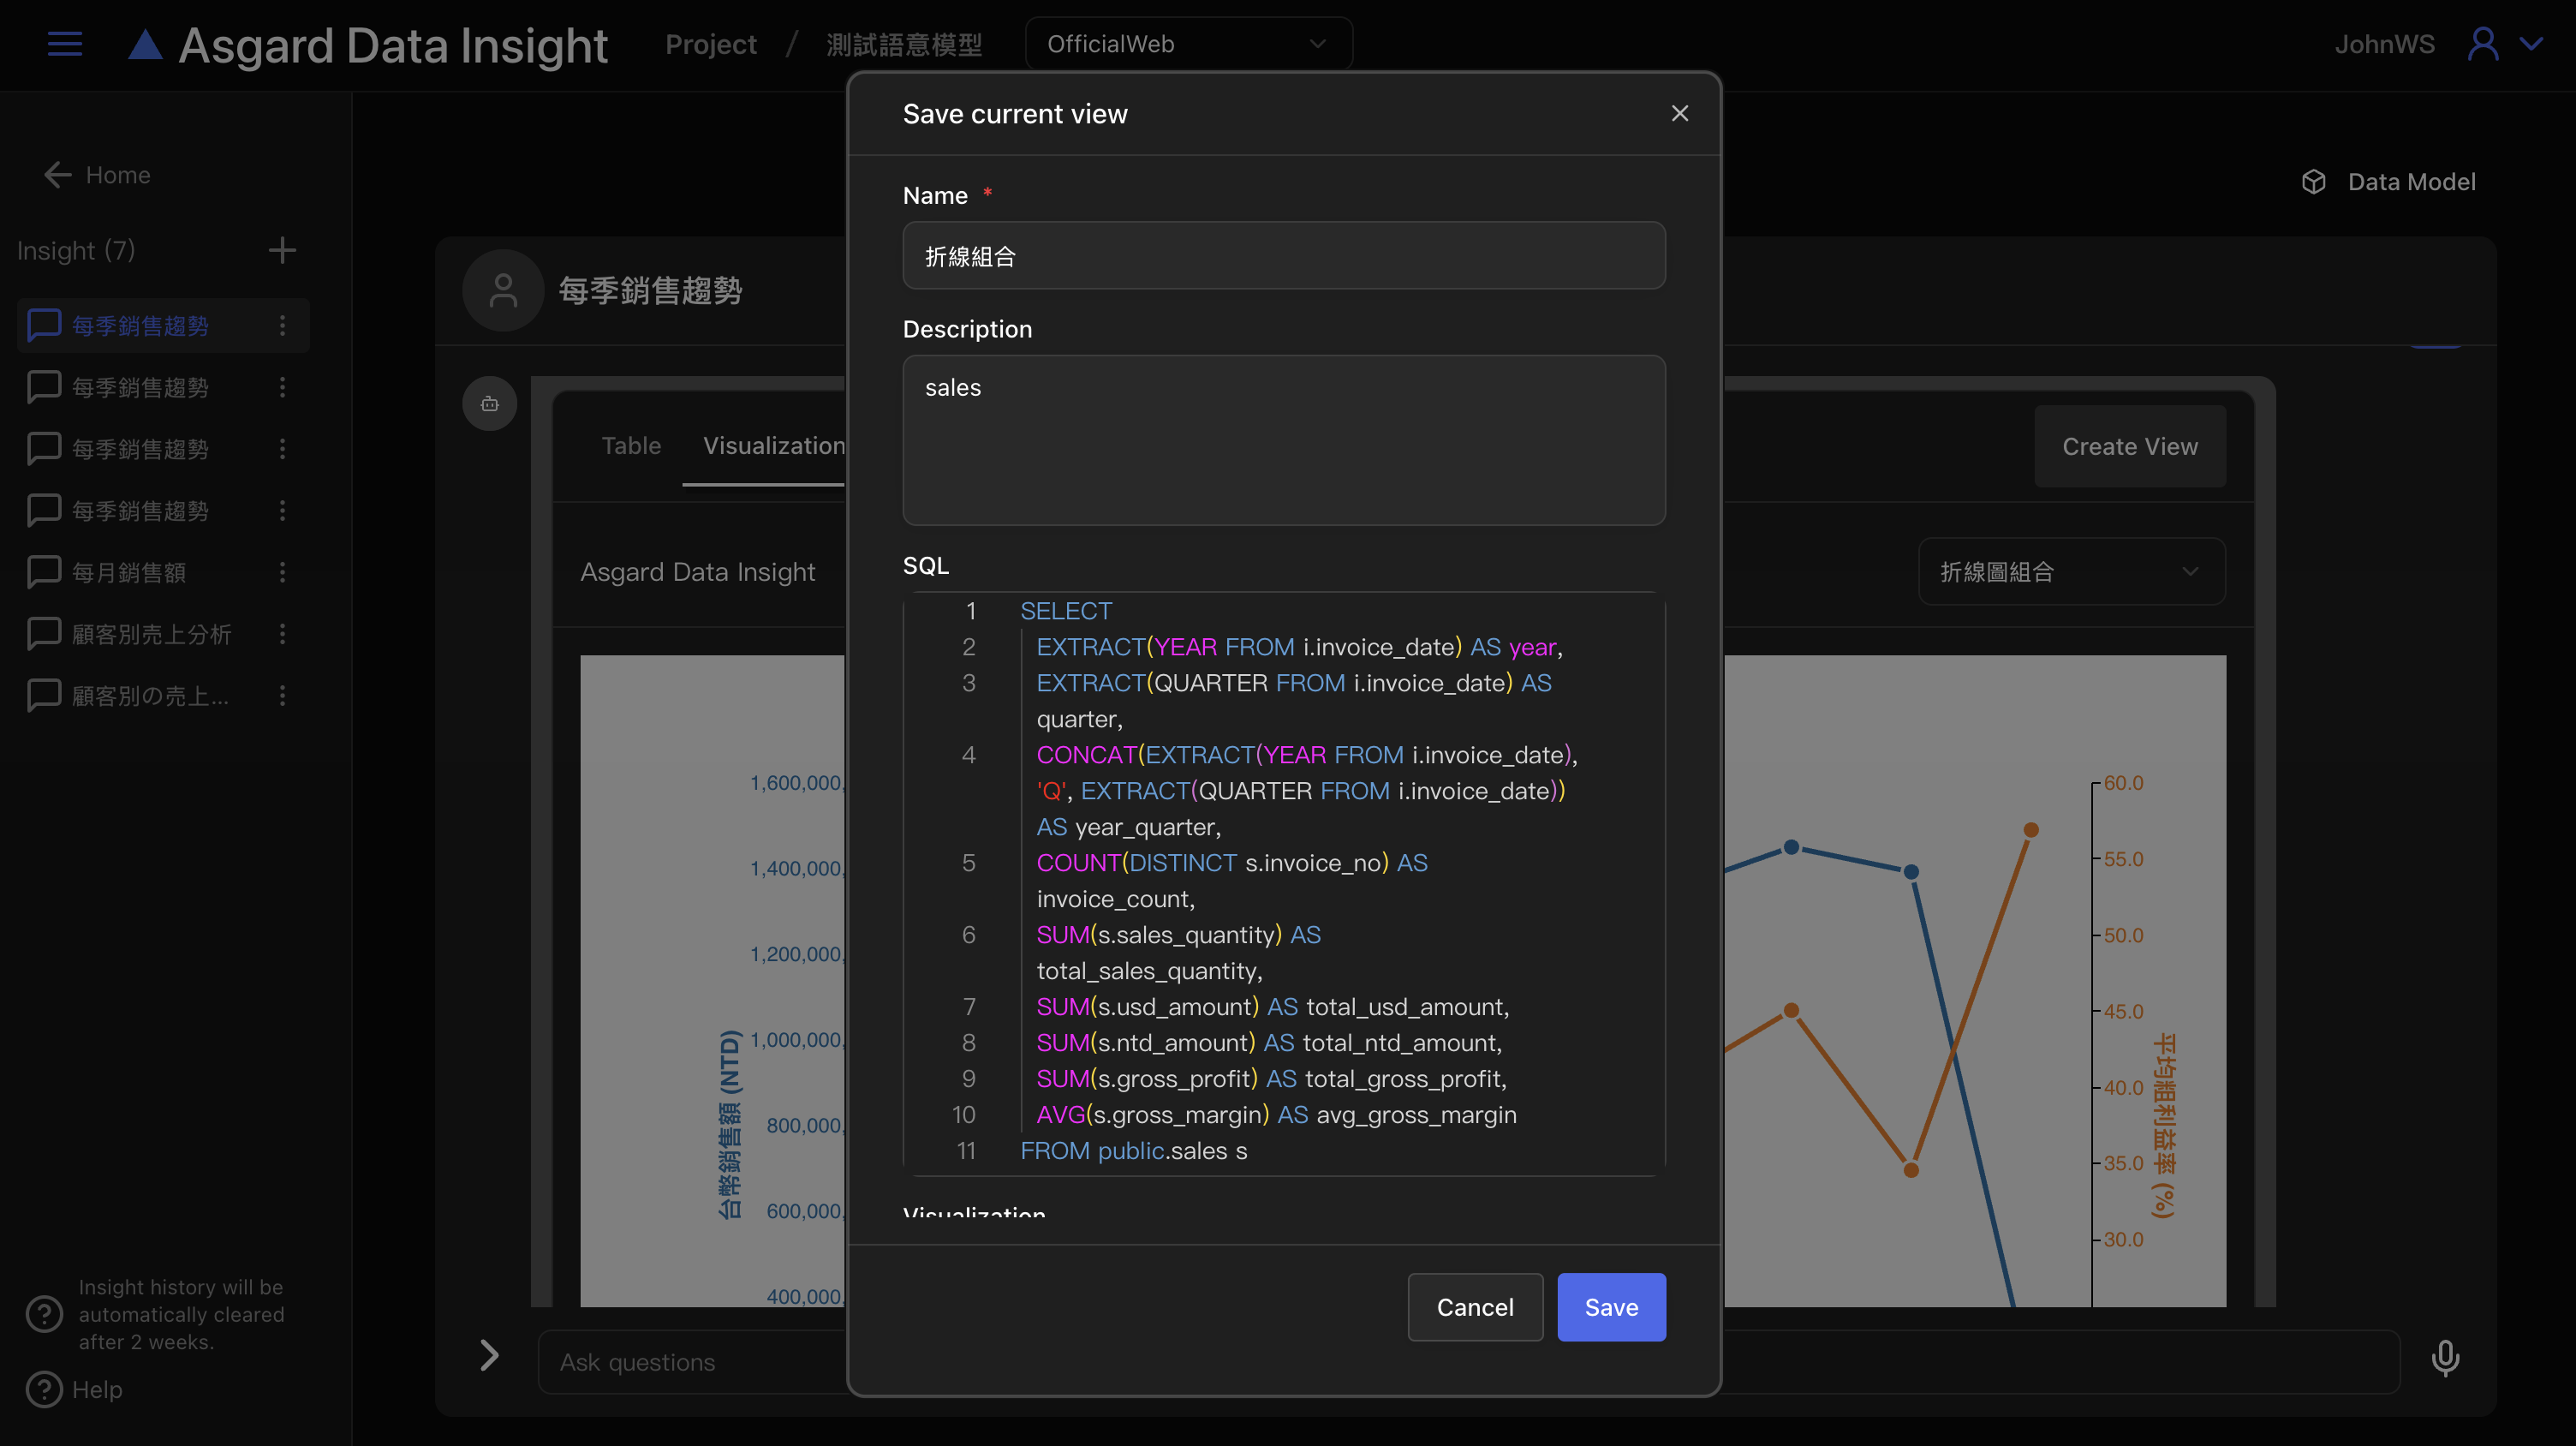
Task: Expand the chevron beside Ask questions
Action: (x=489, y=1356)
